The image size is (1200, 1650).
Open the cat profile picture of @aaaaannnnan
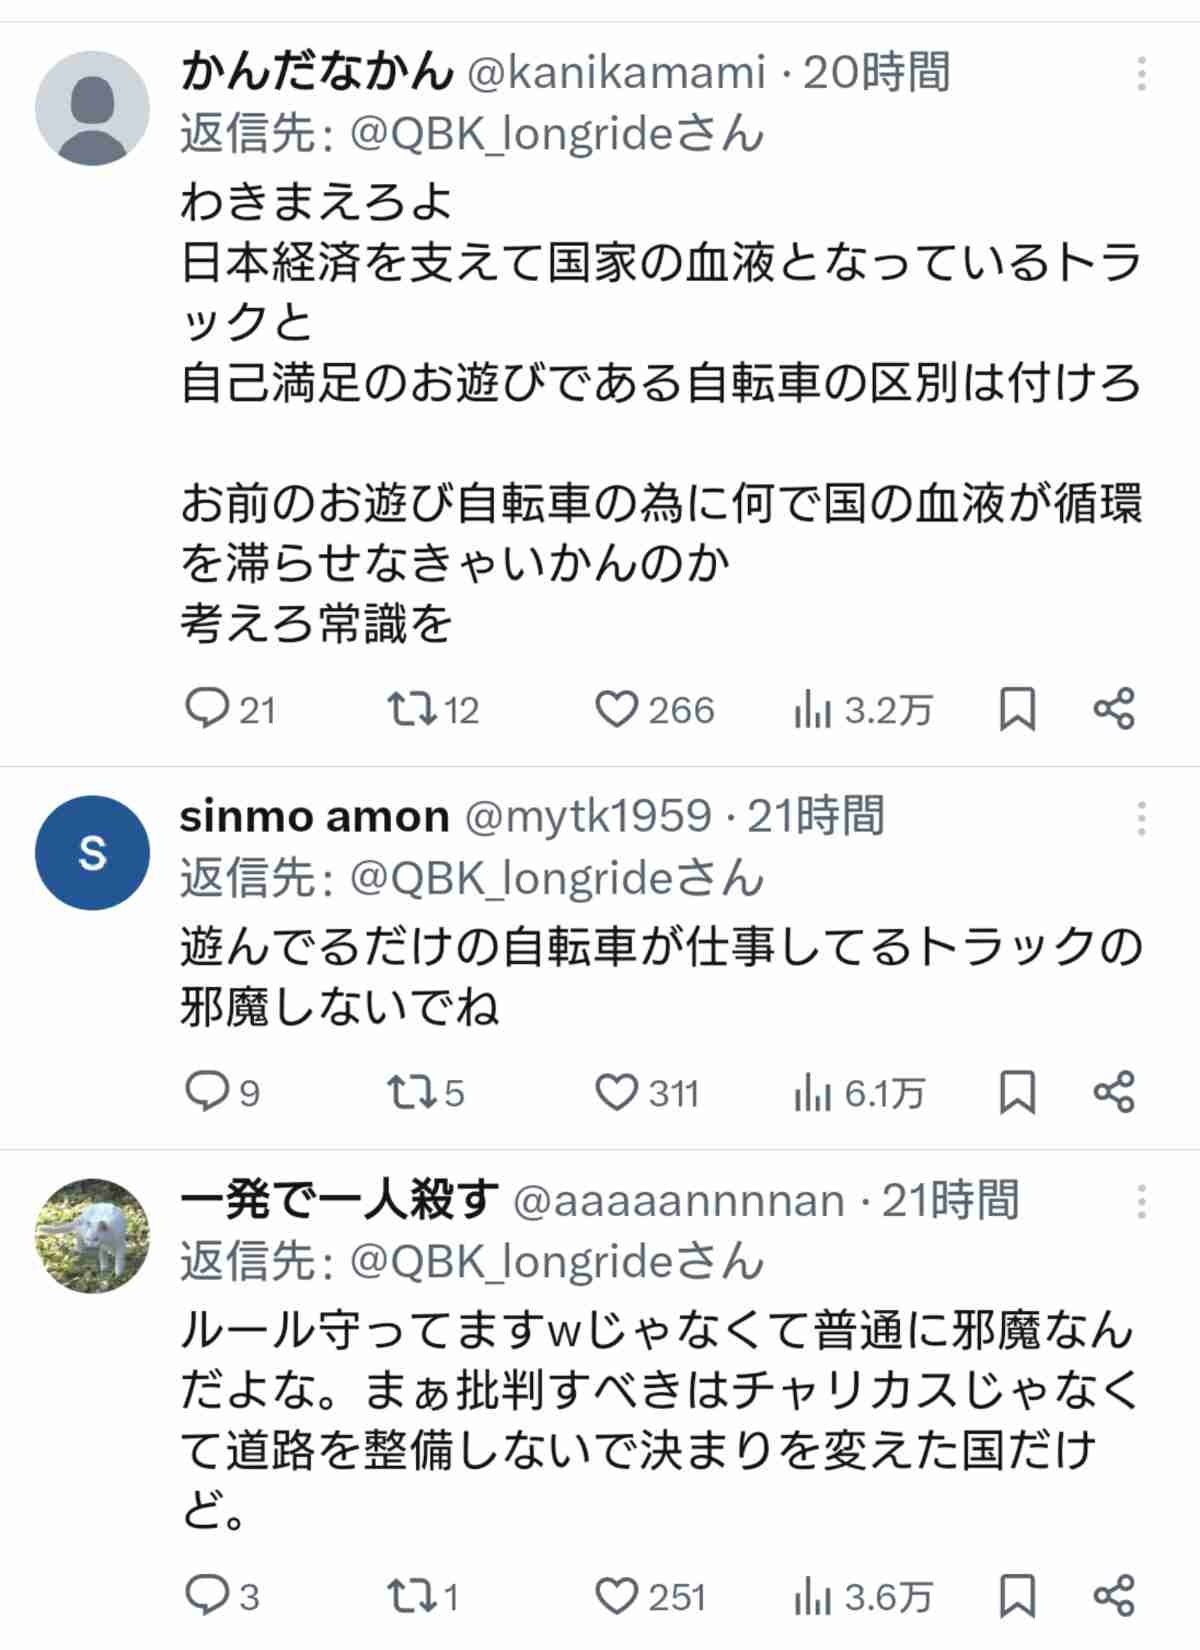pos(92,1236)
